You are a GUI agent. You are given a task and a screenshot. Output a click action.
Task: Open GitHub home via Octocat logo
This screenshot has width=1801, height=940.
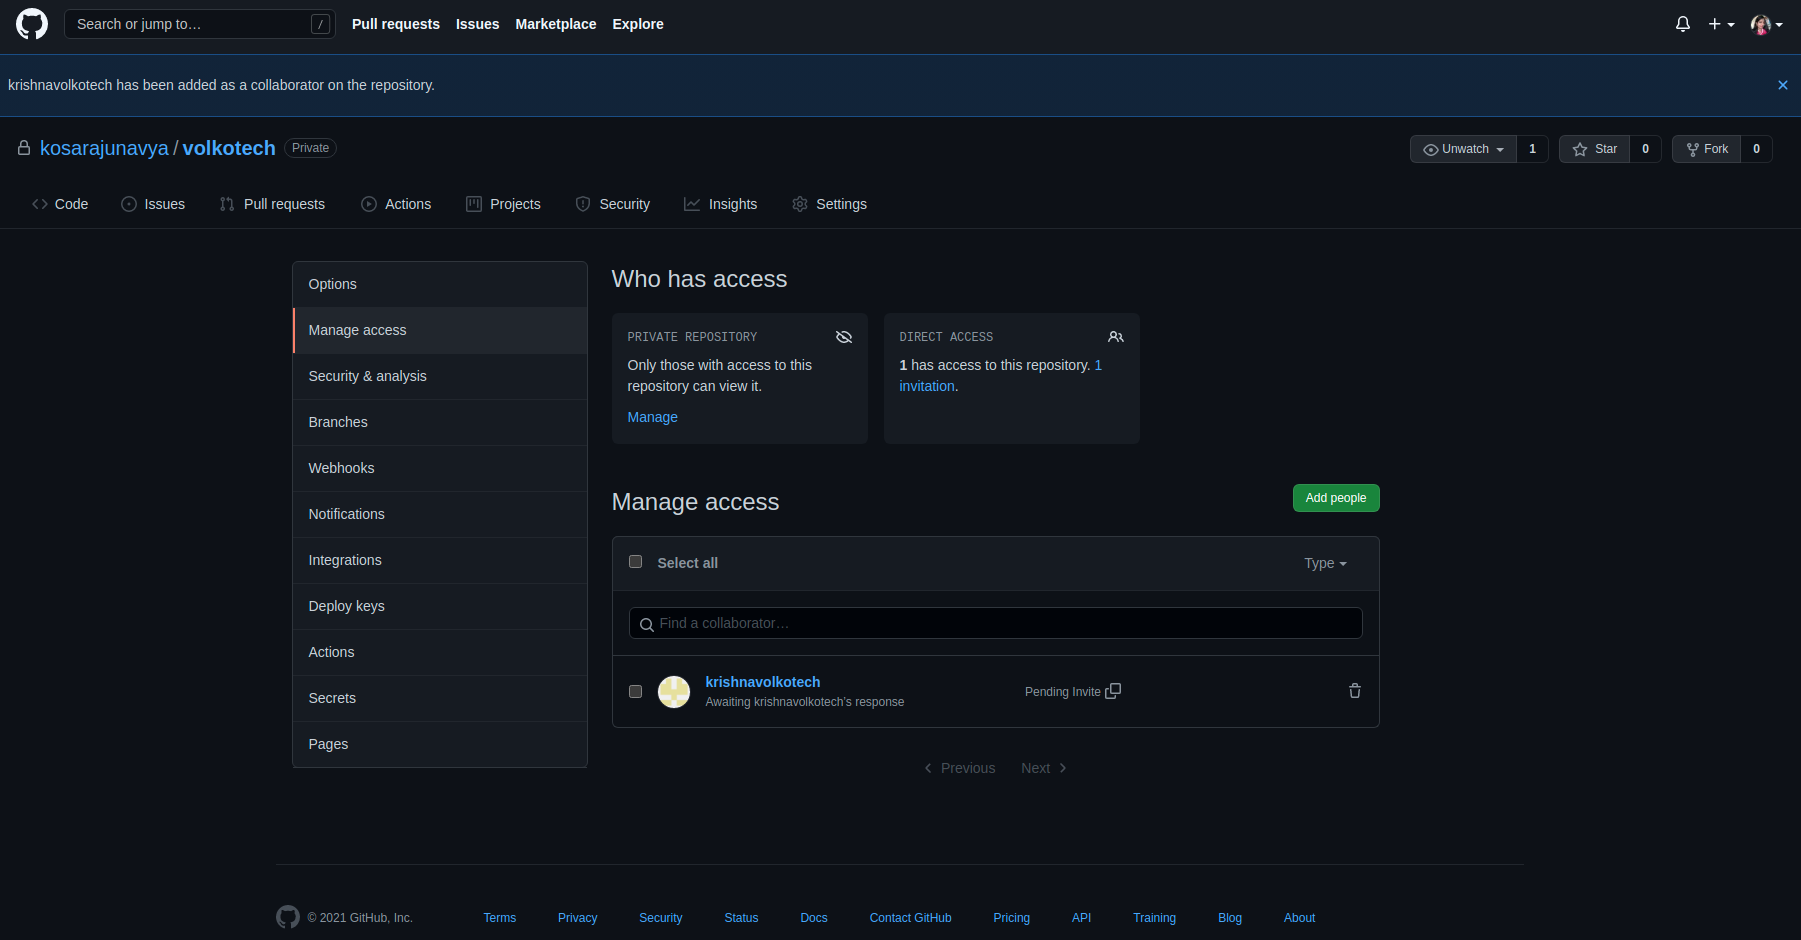32,24
